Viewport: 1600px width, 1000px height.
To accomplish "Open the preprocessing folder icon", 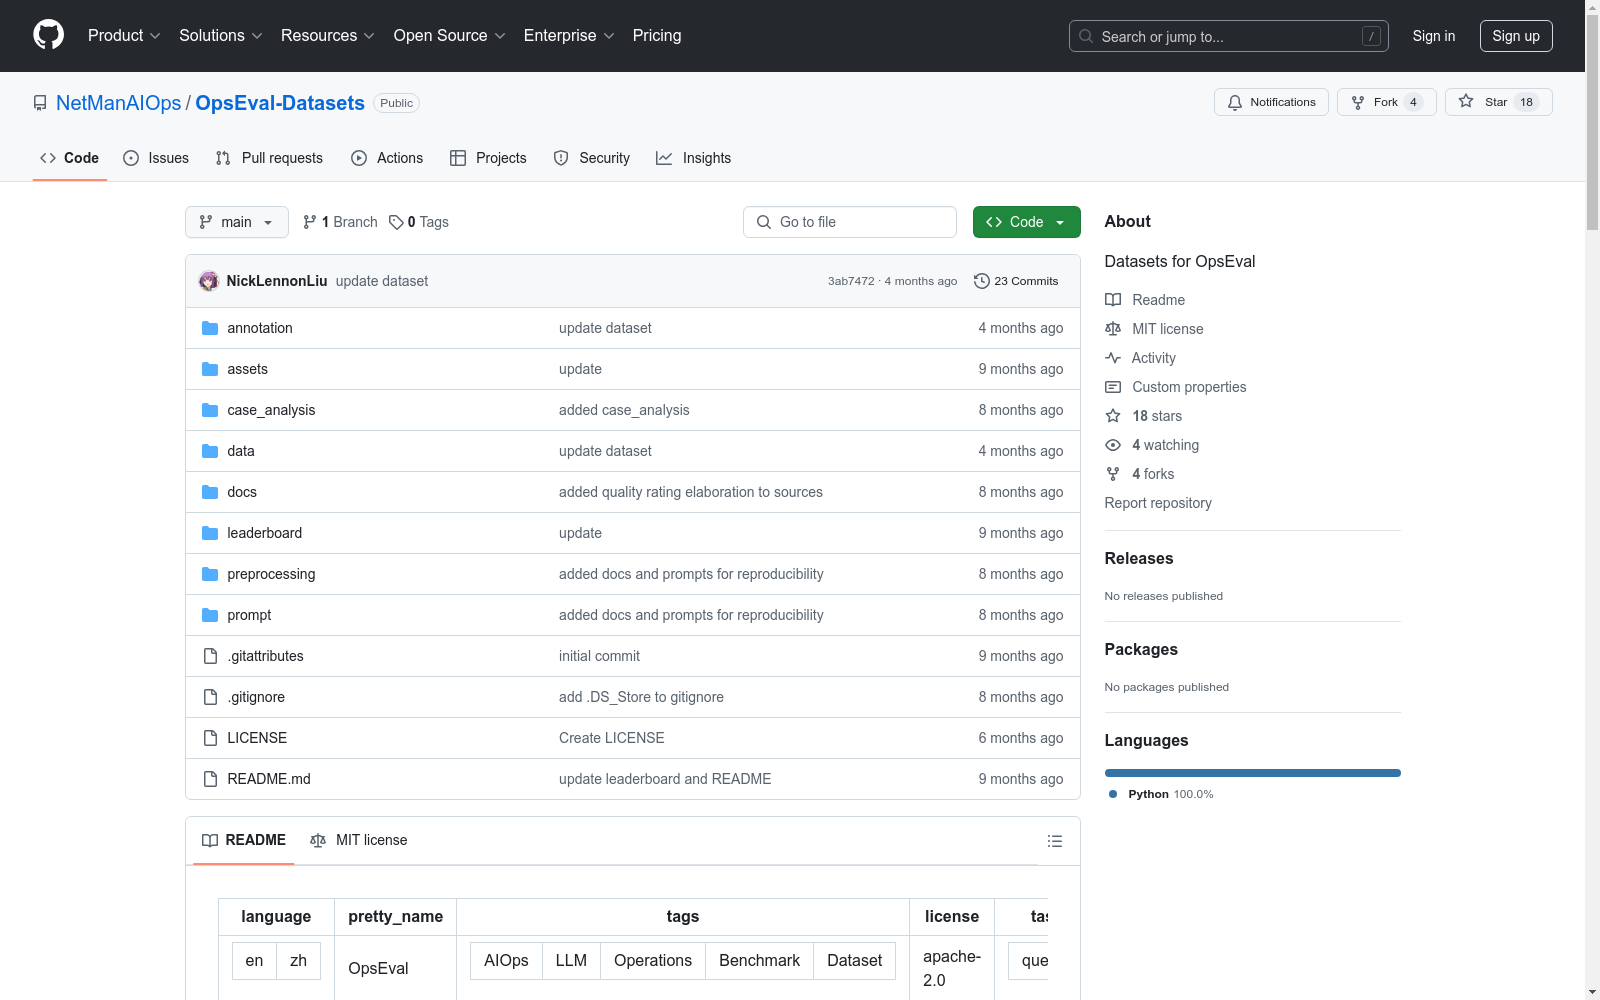I will (210, 574).
